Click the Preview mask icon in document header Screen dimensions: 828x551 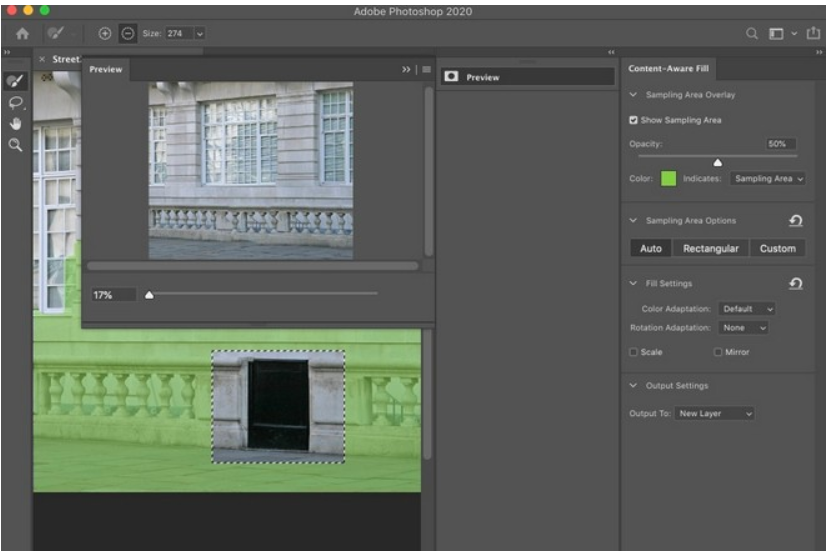coord(451,77)
